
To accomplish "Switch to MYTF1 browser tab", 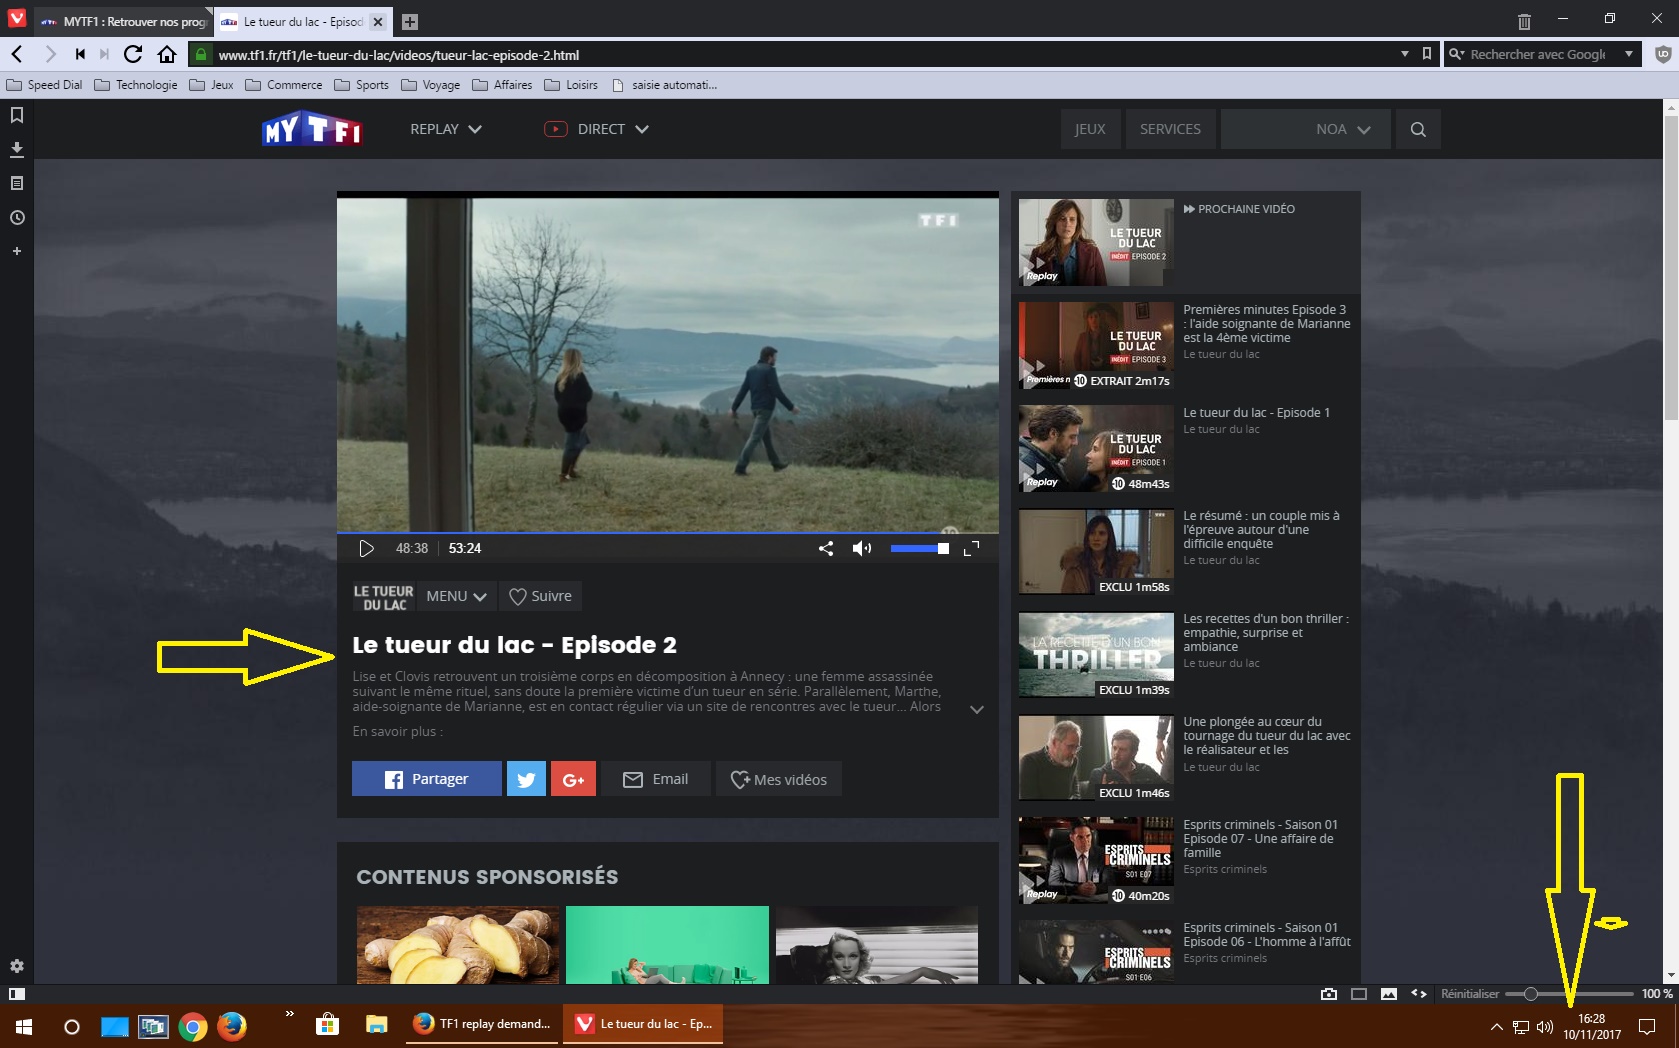I will pyautogui.click(x=123, y=22).
